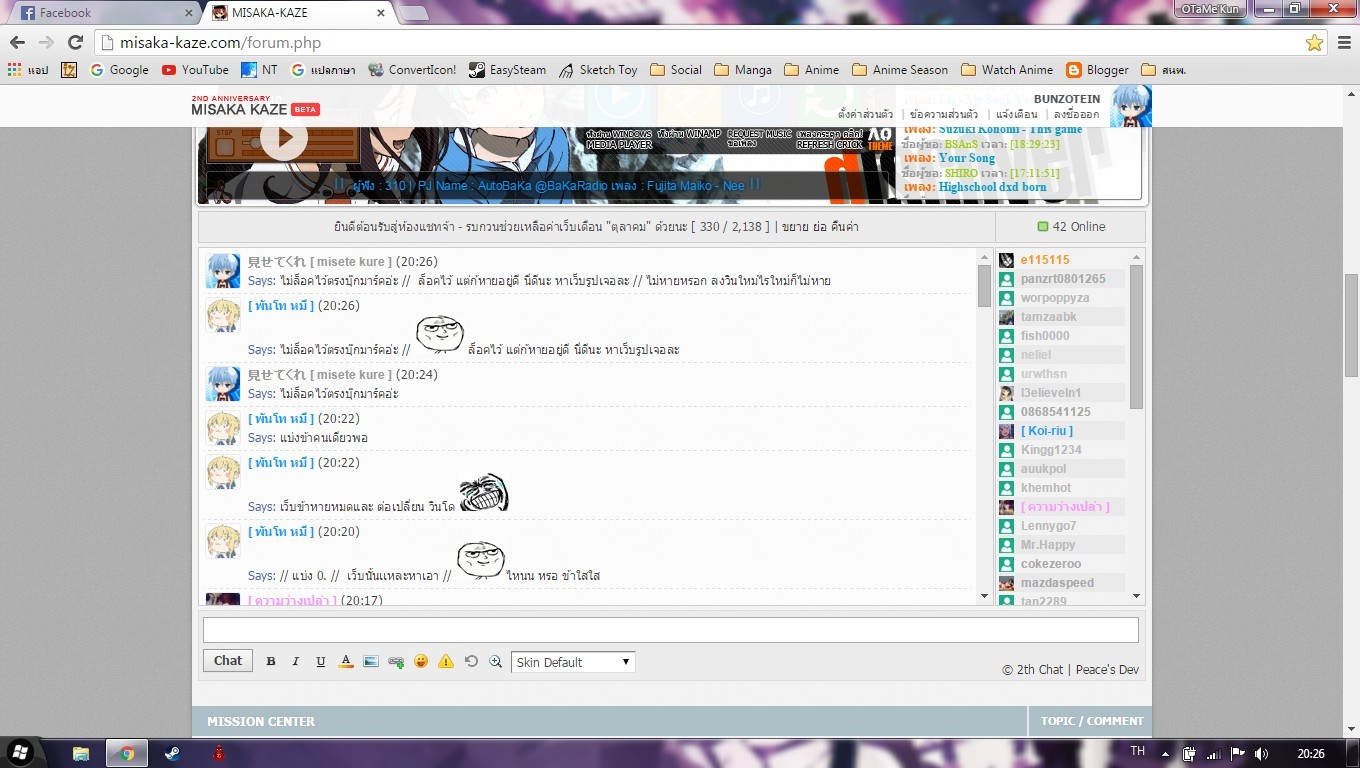Select user [ Koi-riu ] in online list

1047,431
